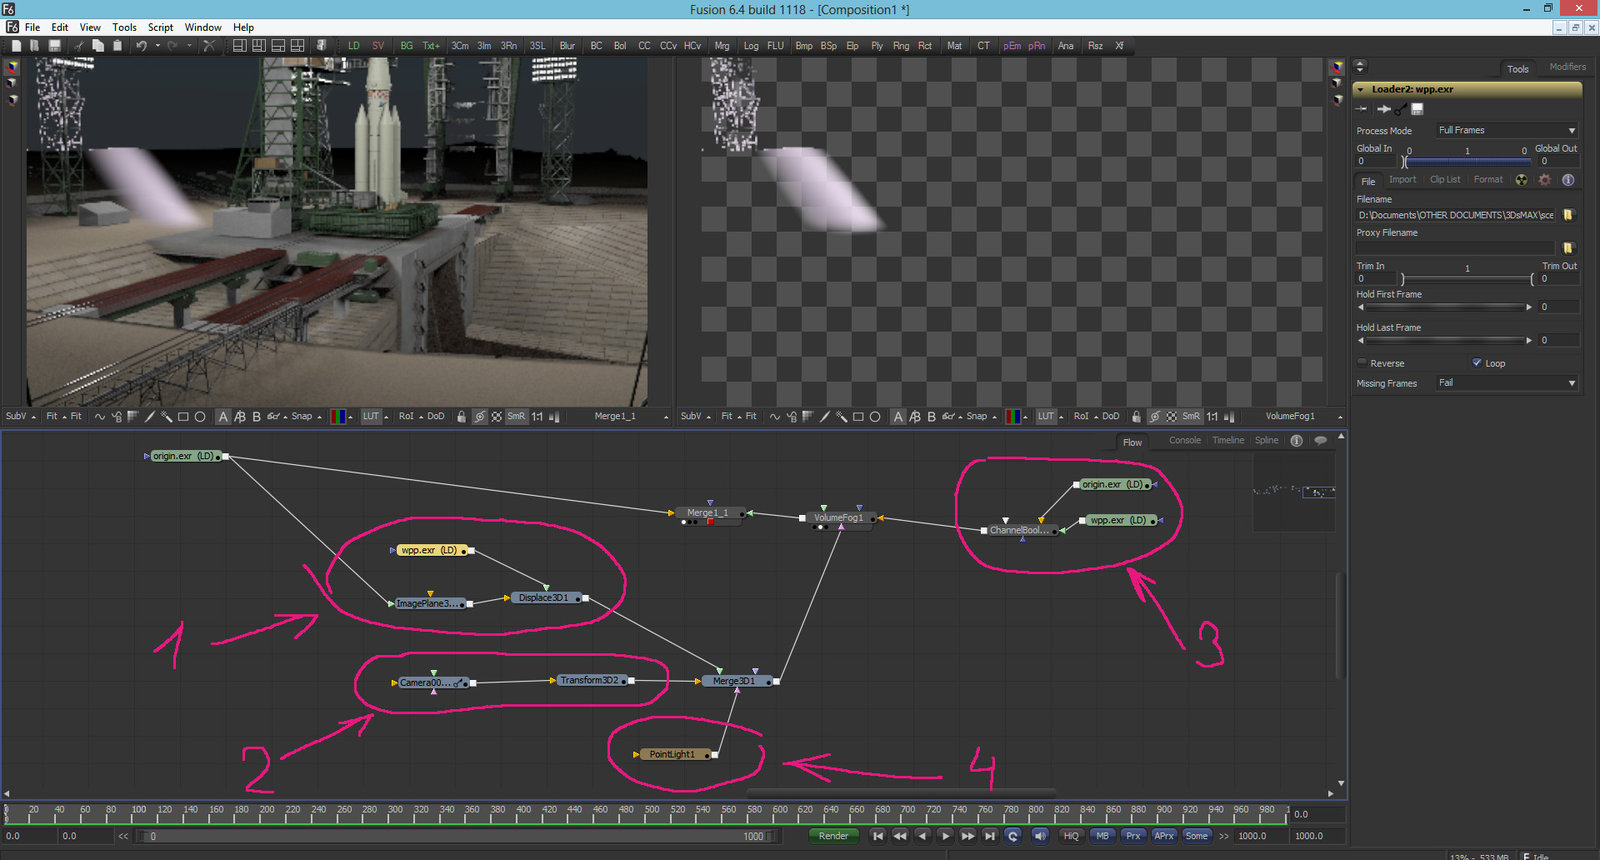Open the Modifiers tab
1600x860 pixels.
tap(1567, 67)
